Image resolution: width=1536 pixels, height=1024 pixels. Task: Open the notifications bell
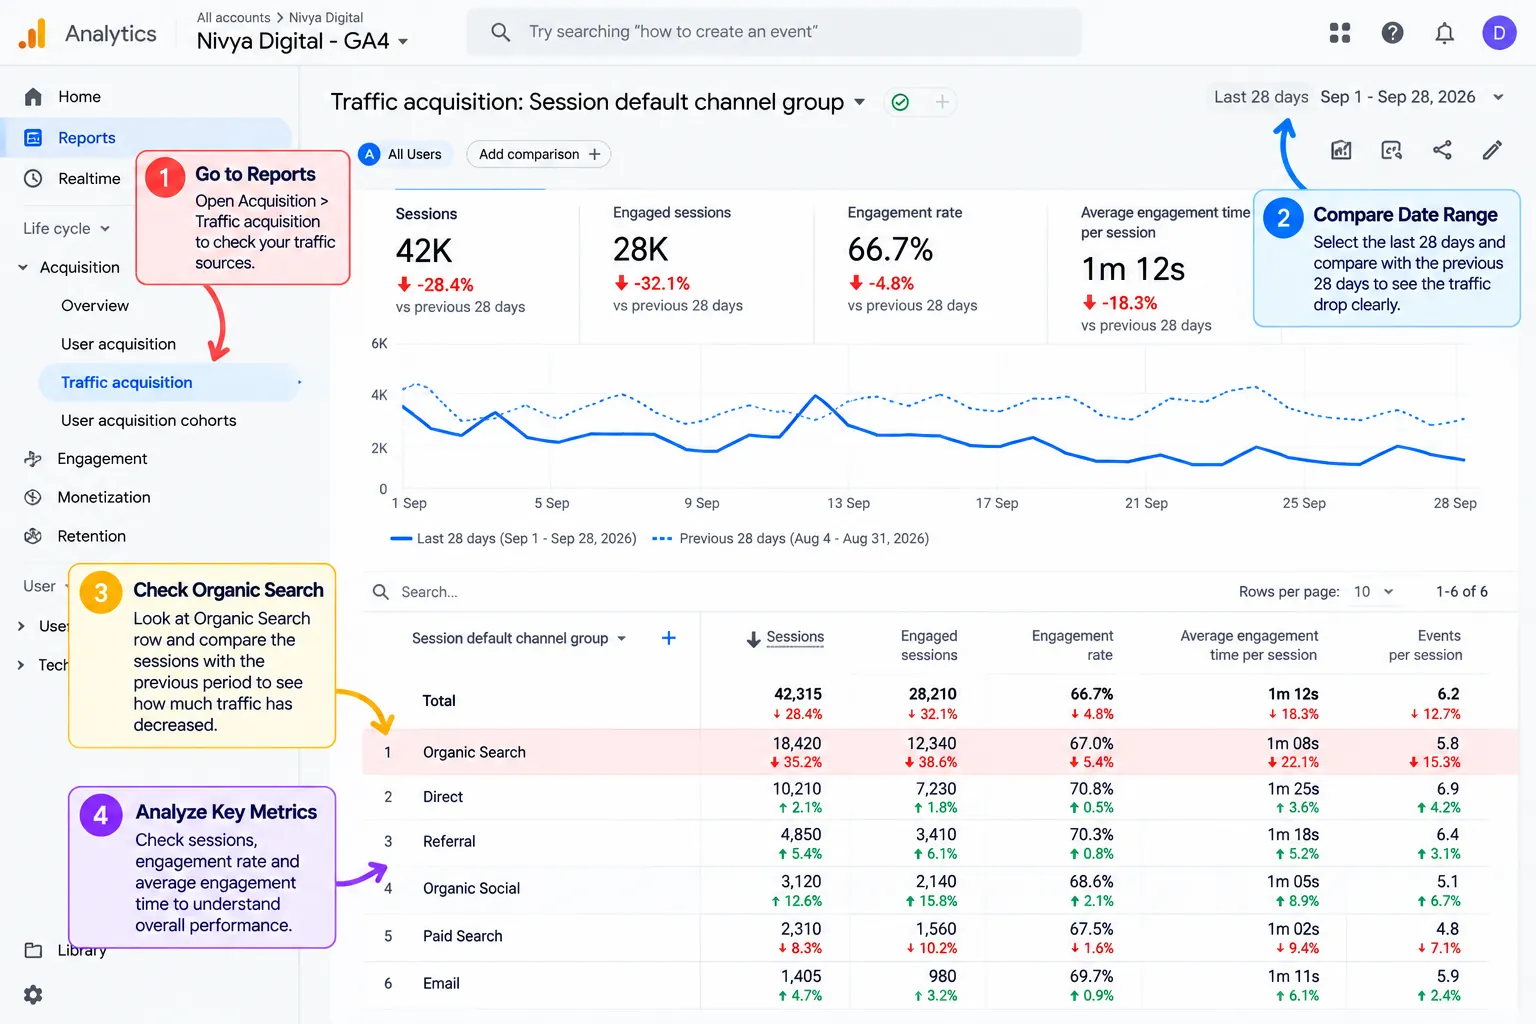point(1444,33)
